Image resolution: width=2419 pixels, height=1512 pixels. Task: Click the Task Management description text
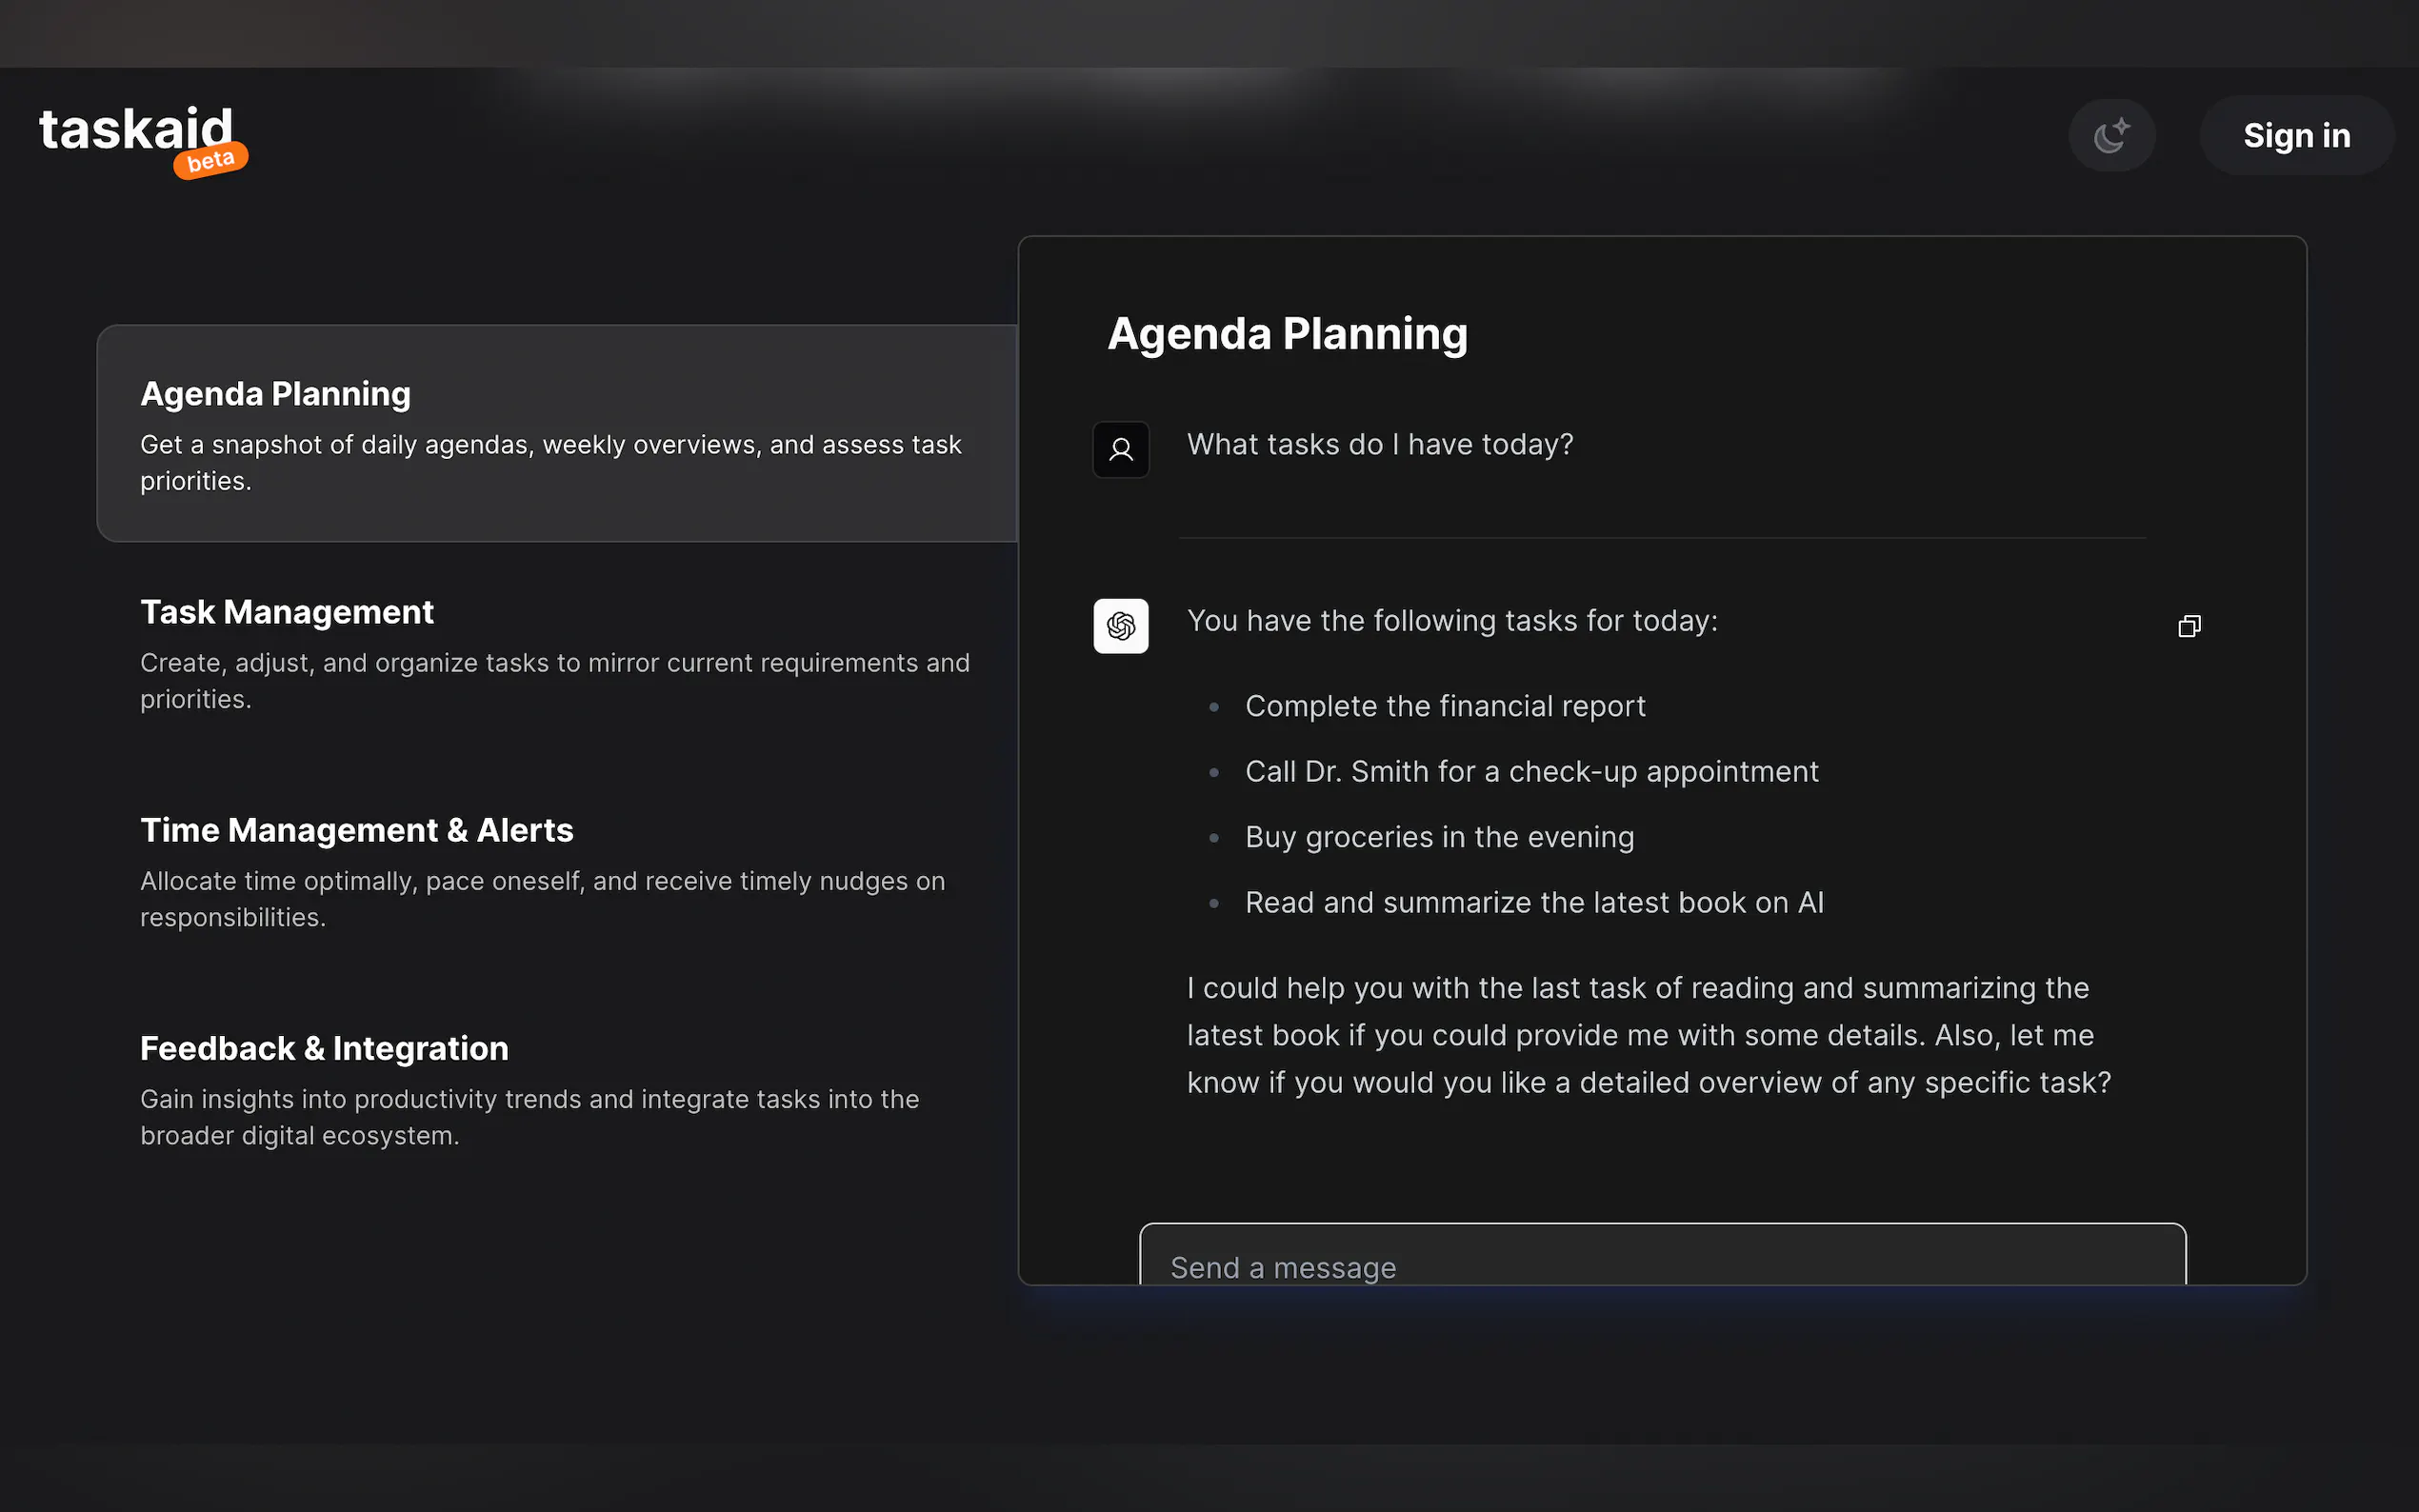[x=555, y=681]
